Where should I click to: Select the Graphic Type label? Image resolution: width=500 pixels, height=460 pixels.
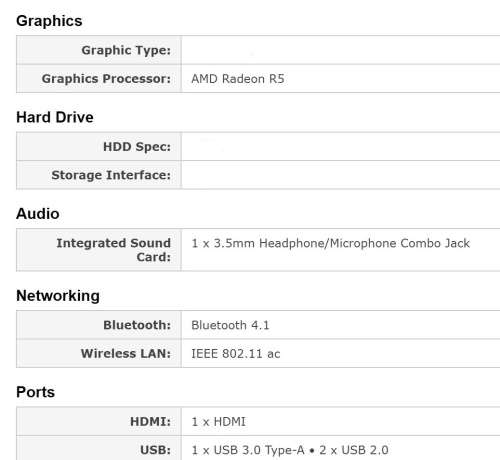click(126, 50)
